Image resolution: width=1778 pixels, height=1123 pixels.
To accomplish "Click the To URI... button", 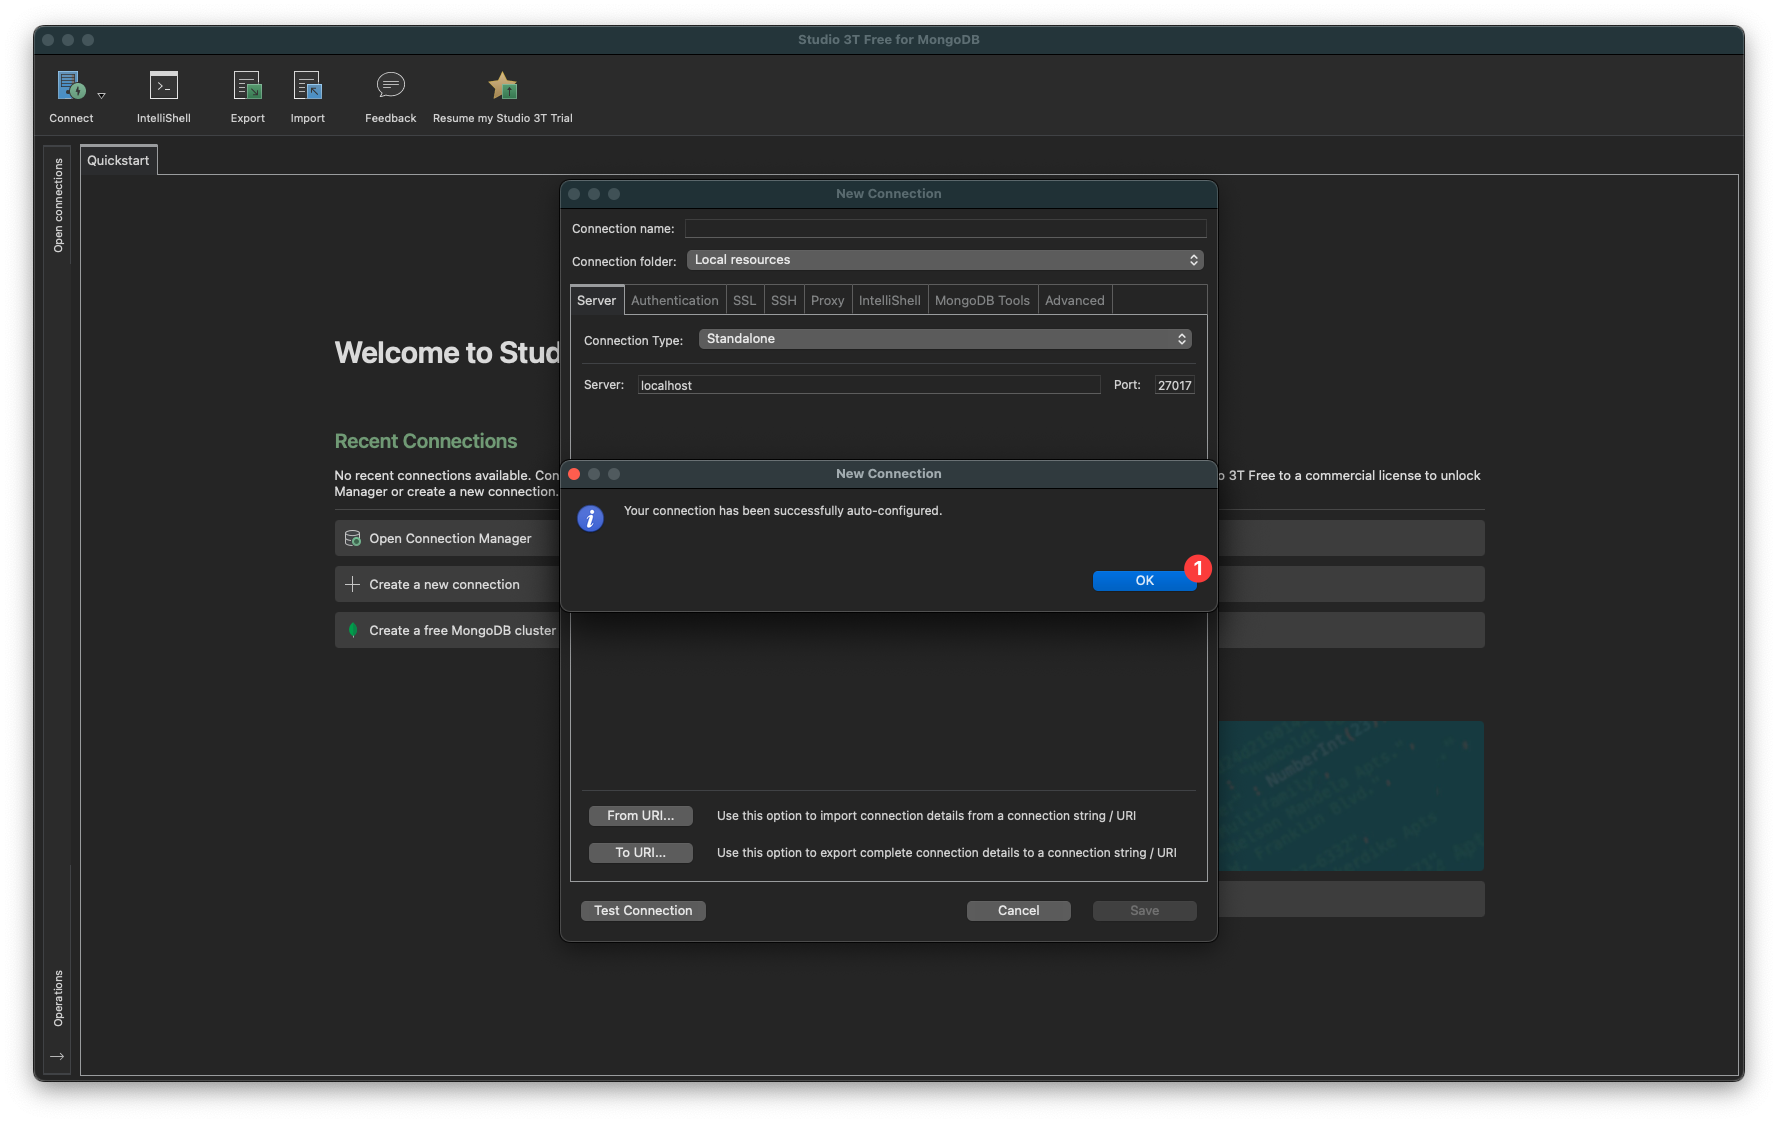I will click(641, 853).
